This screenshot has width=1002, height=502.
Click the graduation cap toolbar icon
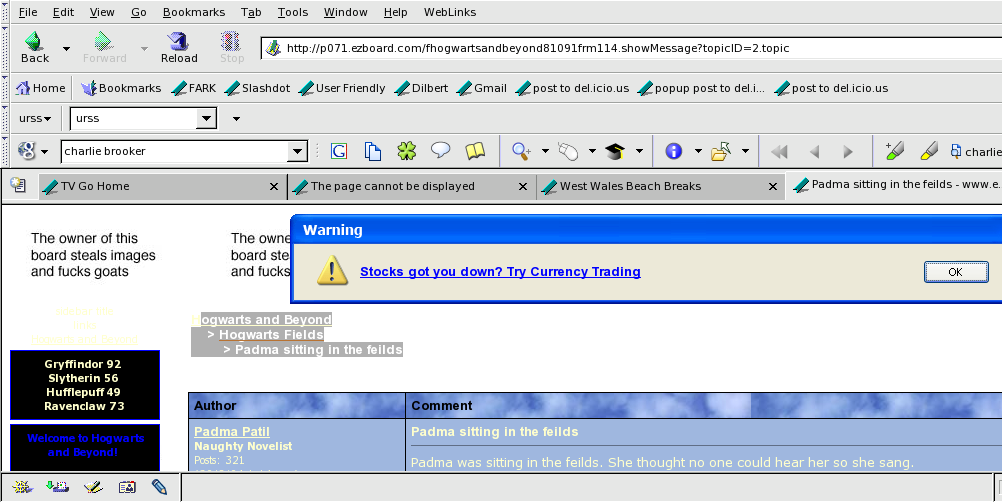(x=614, y=151)
